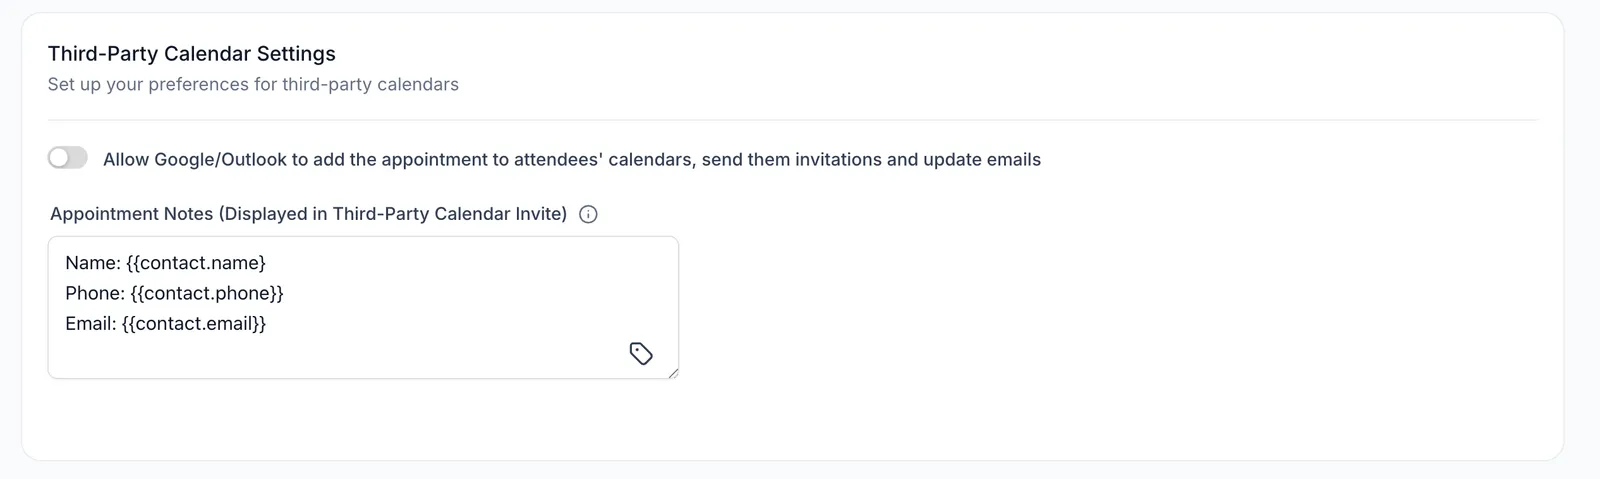The height and width of the screenshot is (479, 1600).
Task: Enable the Allow Google/Outlook invitations toggle
Action: pyautogui.click(x=68, y=158)
